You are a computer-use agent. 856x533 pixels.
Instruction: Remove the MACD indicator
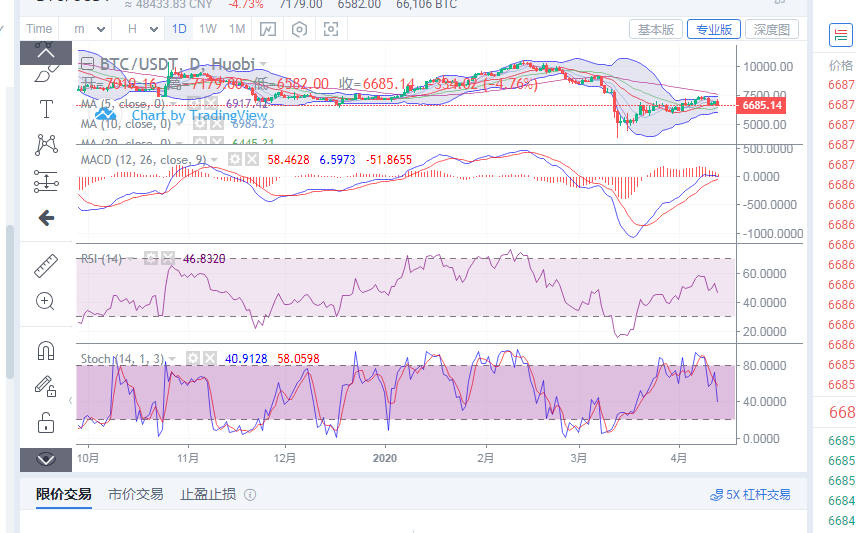tap(252, 159)
